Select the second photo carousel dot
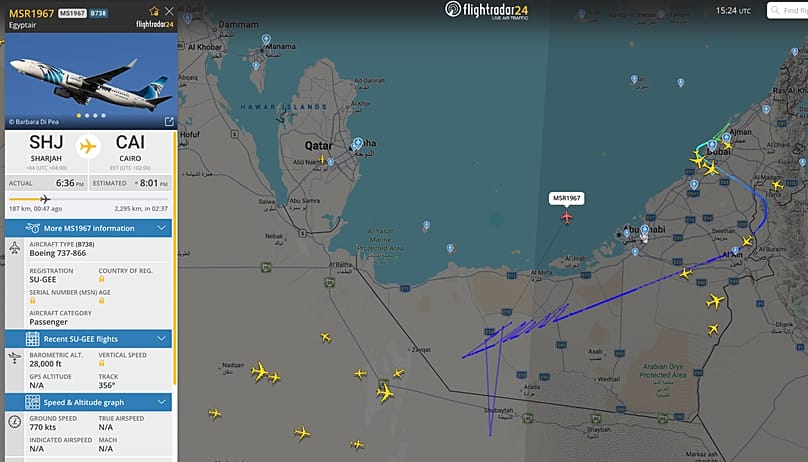Screen dimensions: 808x462 click(x=87, y=116)
